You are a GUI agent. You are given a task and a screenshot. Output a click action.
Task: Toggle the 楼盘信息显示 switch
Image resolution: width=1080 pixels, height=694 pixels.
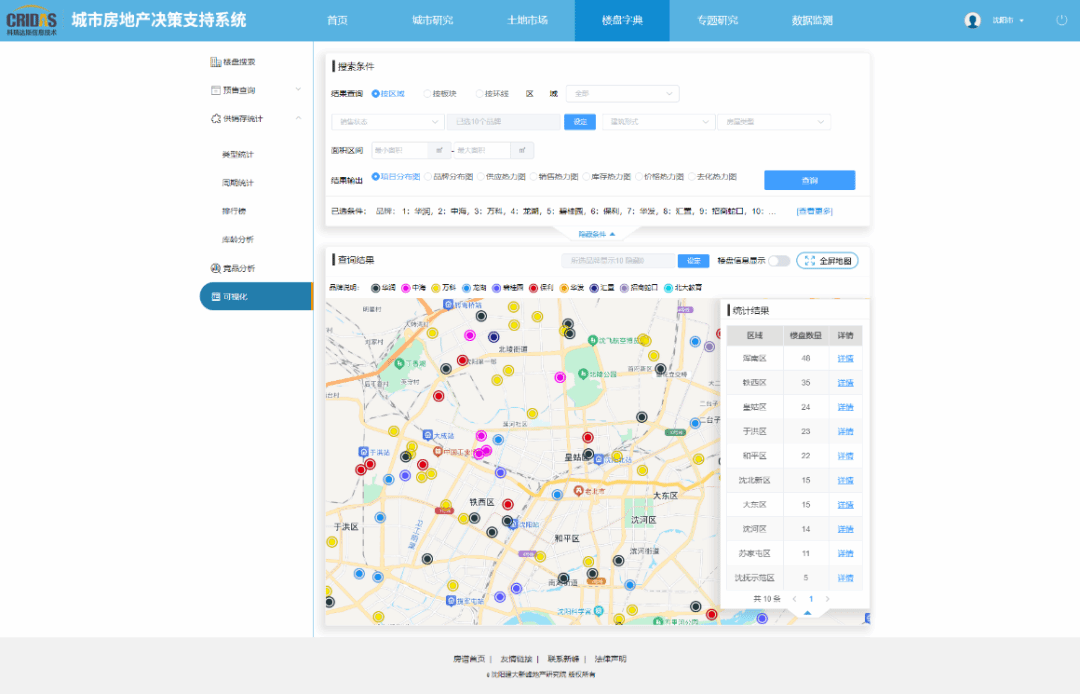pyautogui.click(x=779, y=260)
